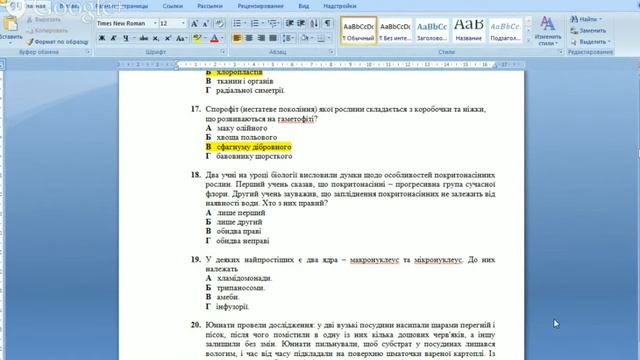Open the Clipboard pane launcher (Буфер обмена)
This screenshot has width=640, height=360.
pyautogui.click(x=88, y=52)
